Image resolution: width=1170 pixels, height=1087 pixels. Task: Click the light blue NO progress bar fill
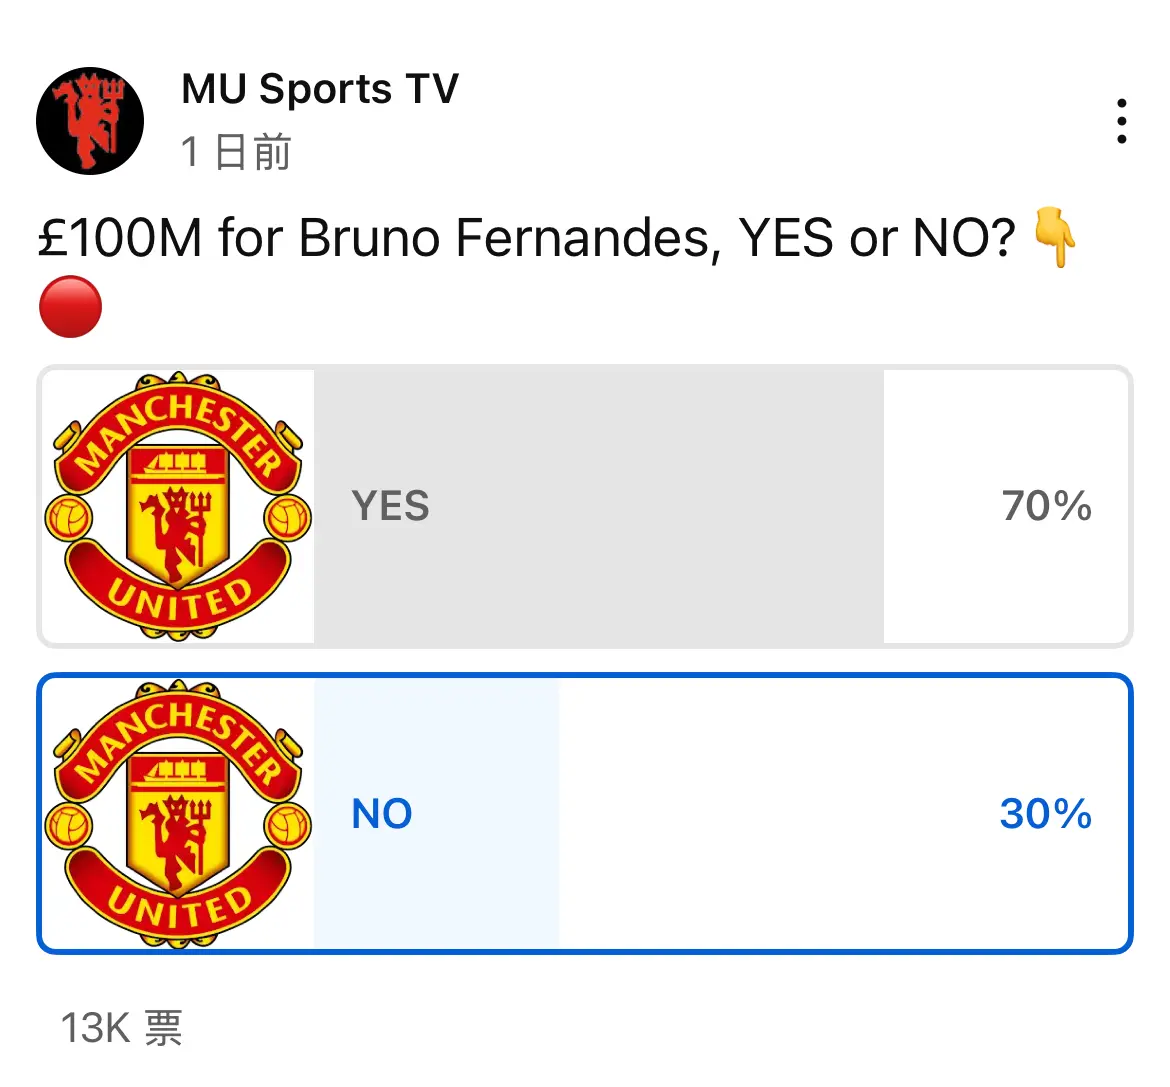pyautogui.click(x=437, y=814)
